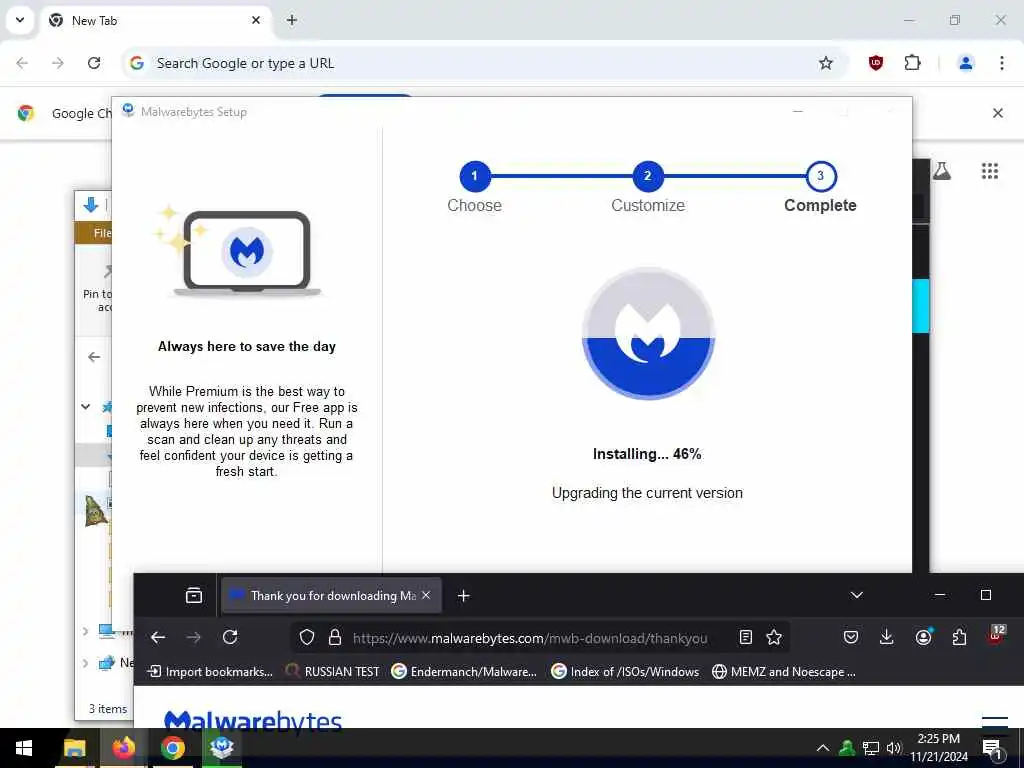Open the MEMZ and Noescape bookmark

(x=784, y=671)
